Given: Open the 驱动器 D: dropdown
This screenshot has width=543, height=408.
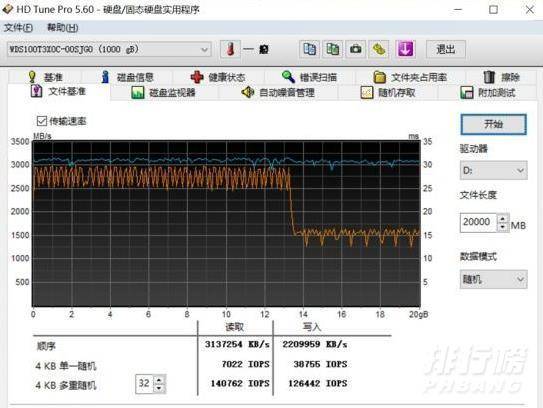Looking at the screenshot, I should pyautogui.click(x=493, y=170).
